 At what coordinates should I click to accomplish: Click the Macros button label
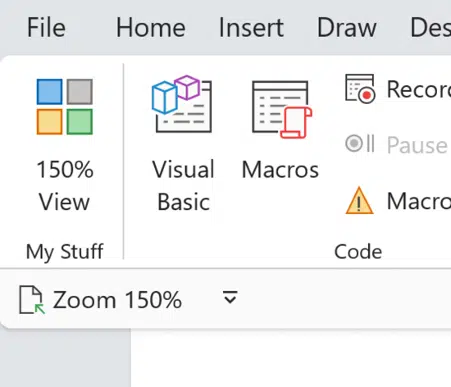[280, 170]
